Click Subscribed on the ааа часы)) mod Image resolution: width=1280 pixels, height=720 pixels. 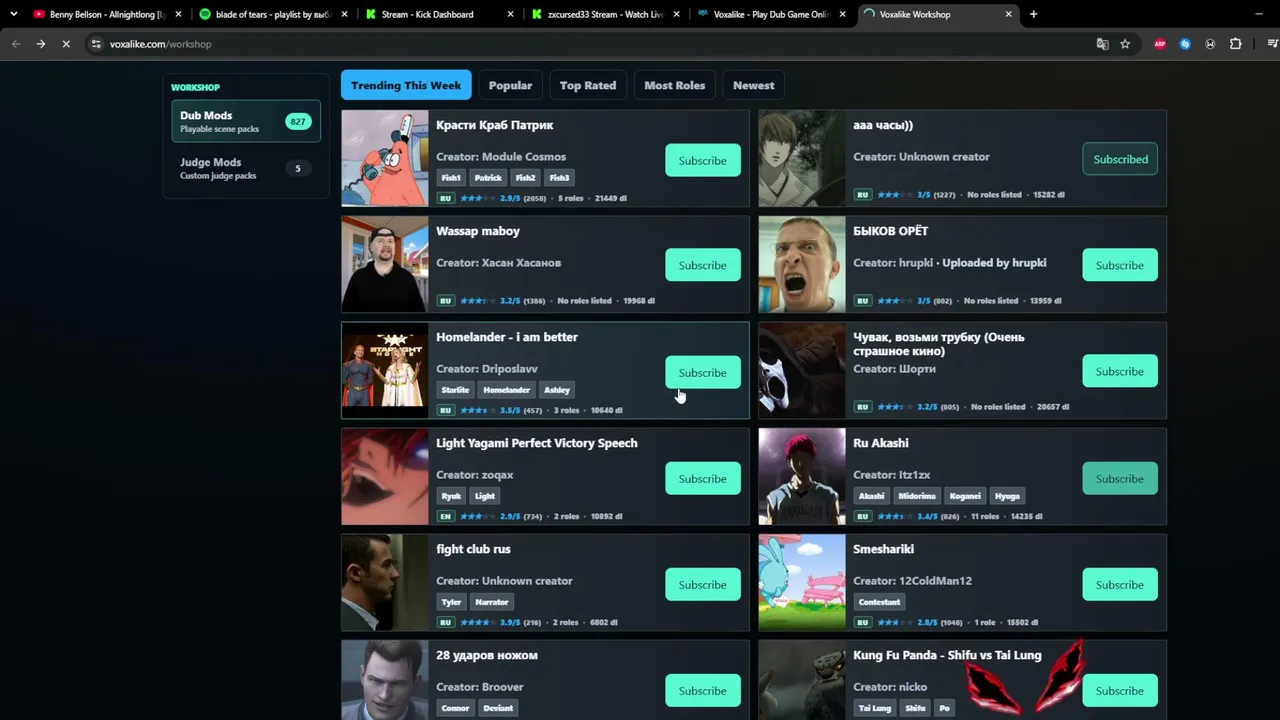tap(1120, 159)
